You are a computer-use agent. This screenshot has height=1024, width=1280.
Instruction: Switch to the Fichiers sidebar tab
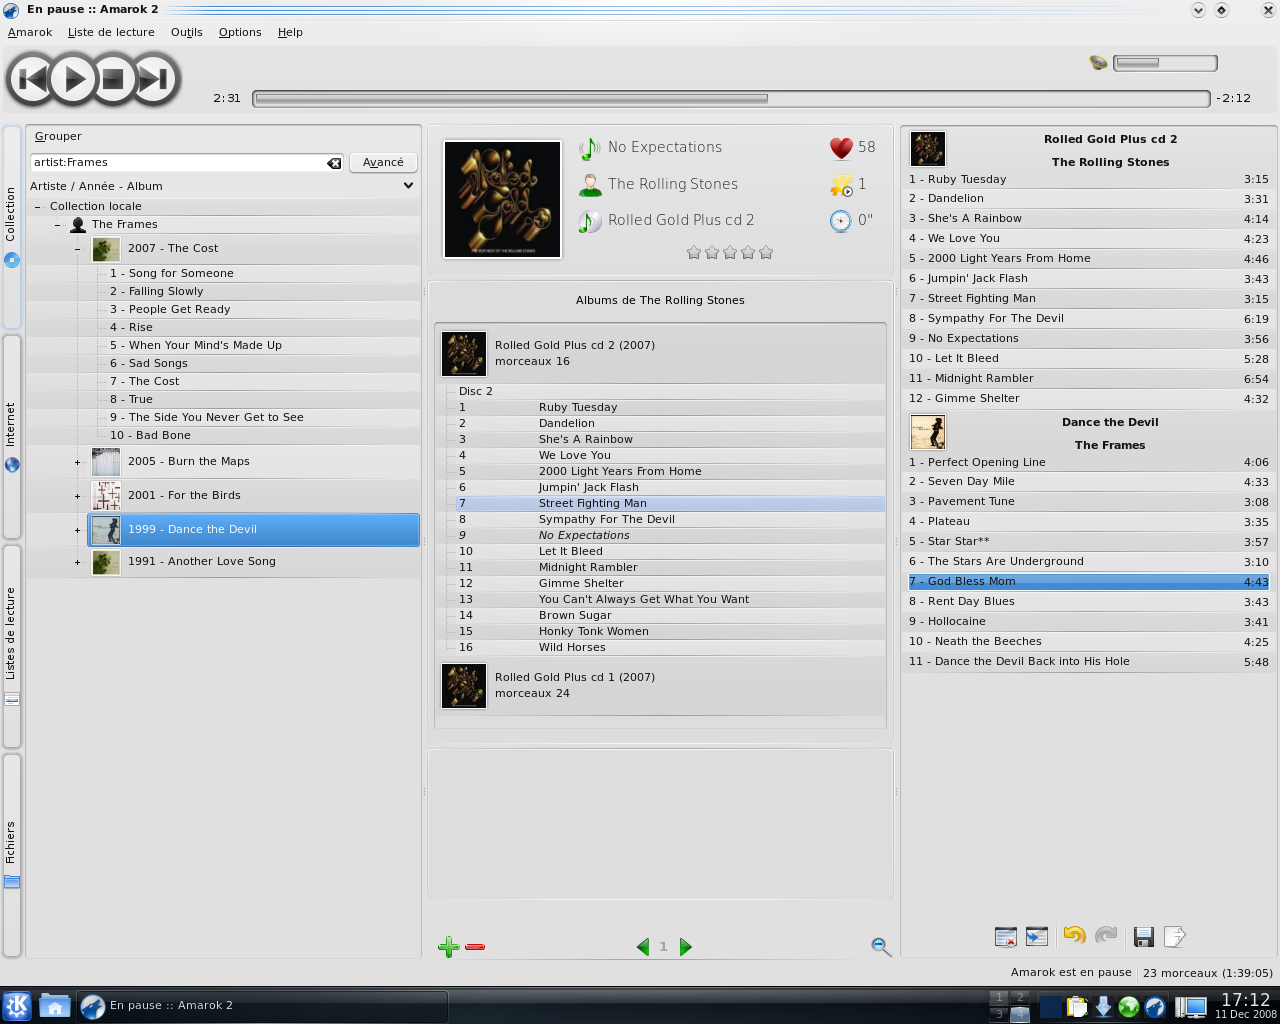click(12, 855)
